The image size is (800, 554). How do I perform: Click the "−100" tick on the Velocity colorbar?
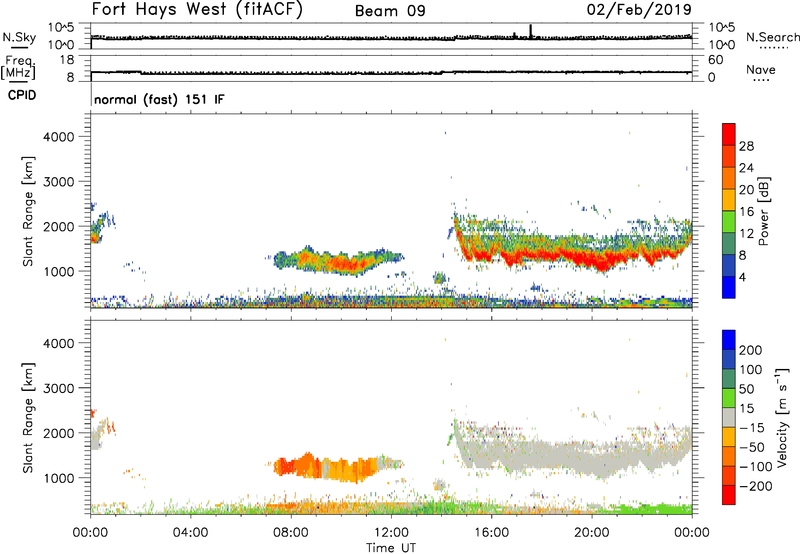(x=756, y=467)
